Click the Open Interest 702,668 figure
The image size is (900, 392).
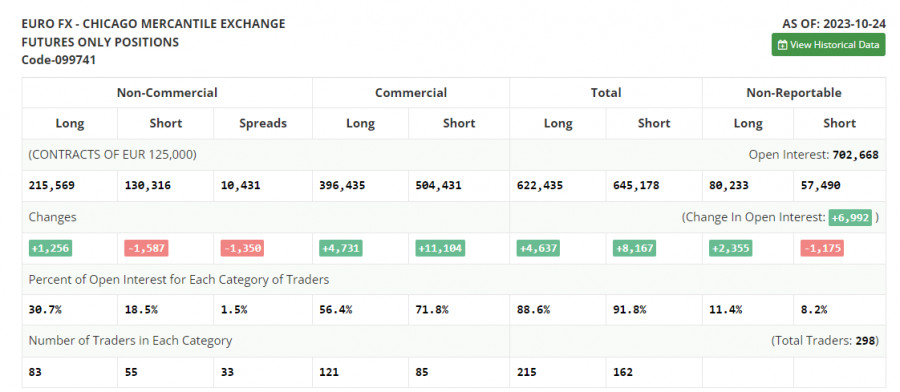coord(855,154)
